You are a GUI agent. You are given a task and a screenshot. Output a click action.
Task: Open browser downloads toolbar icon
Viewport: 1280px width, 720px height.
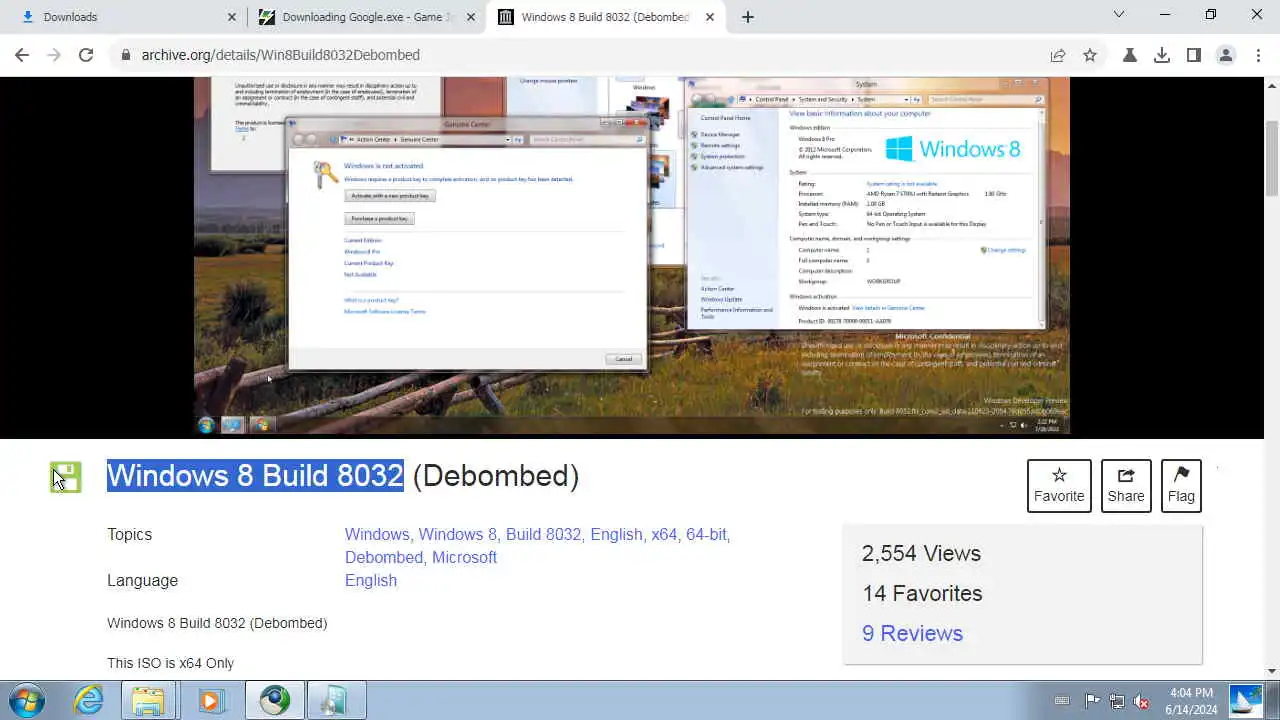tap(1162, 55)
